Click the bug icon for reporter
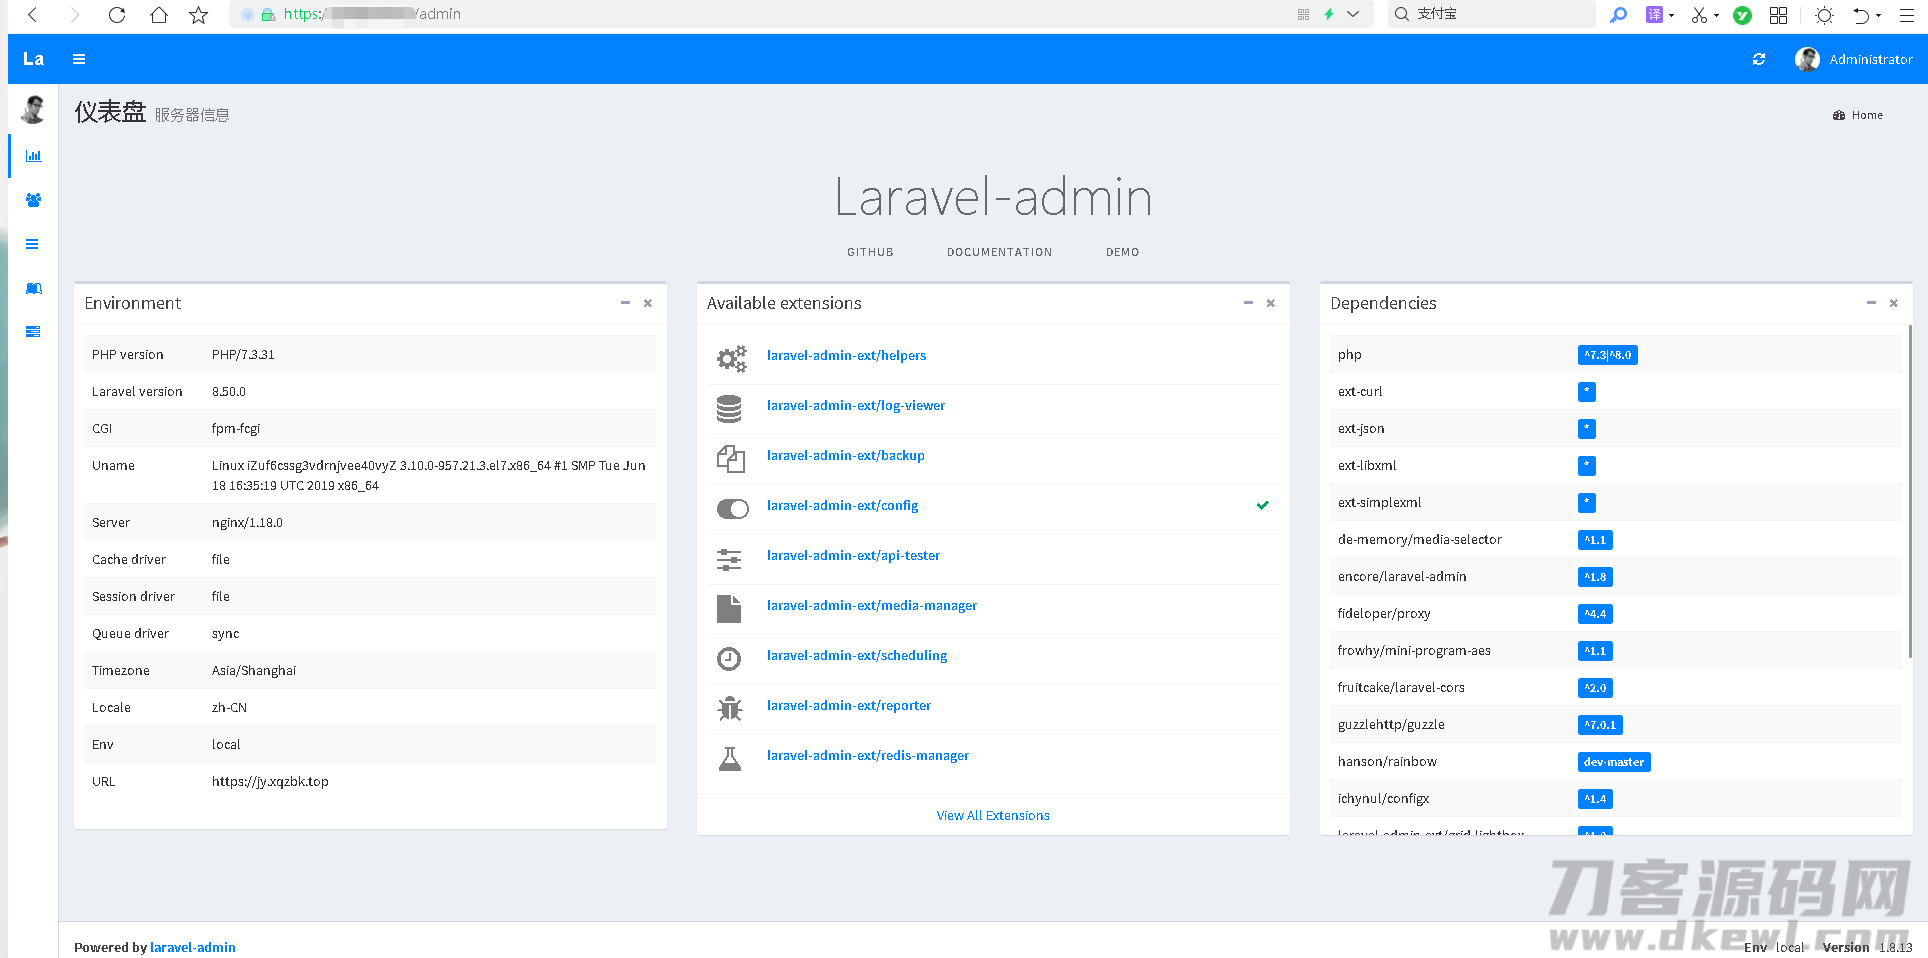The height and width of the screenshot is (958, 1928). pos(730,709)
